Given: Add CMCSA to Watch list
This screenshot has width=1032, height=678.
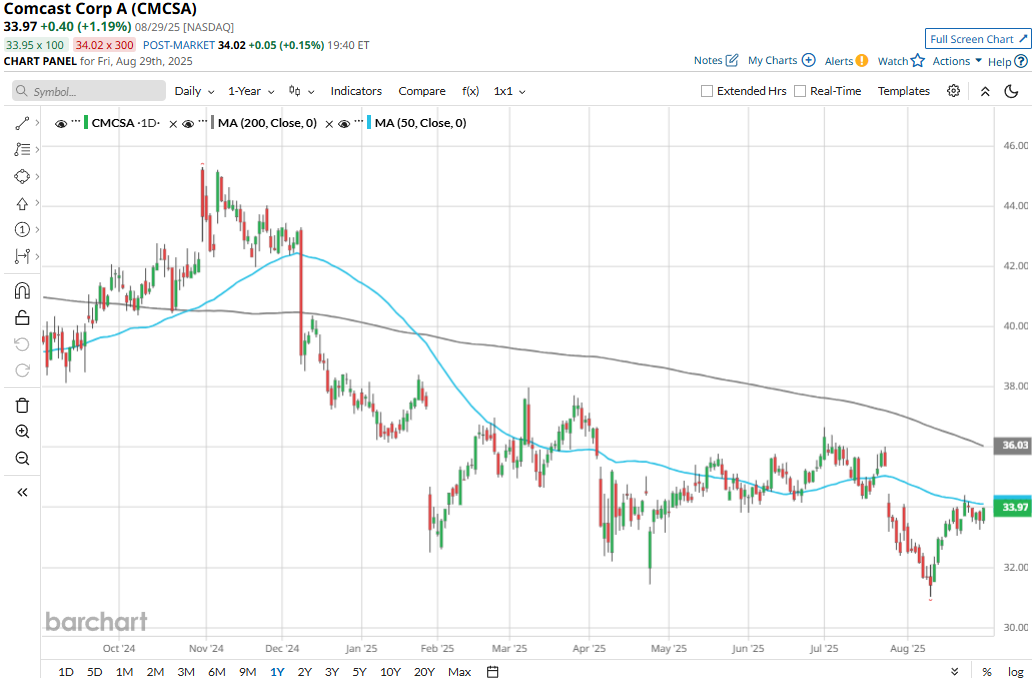Looking at the screenshot, I should point(901,61).
